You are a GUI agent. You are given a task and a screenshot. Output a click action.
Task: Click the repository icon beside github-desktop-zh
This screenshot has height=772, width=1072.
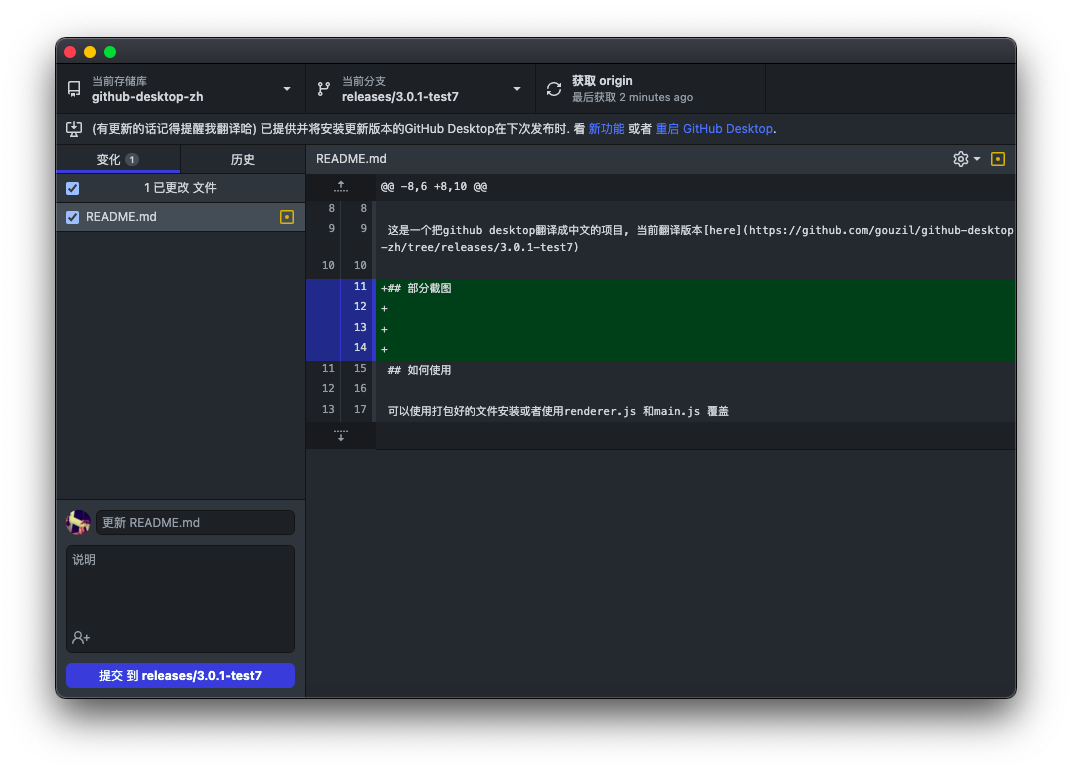[x=74, y=89]
